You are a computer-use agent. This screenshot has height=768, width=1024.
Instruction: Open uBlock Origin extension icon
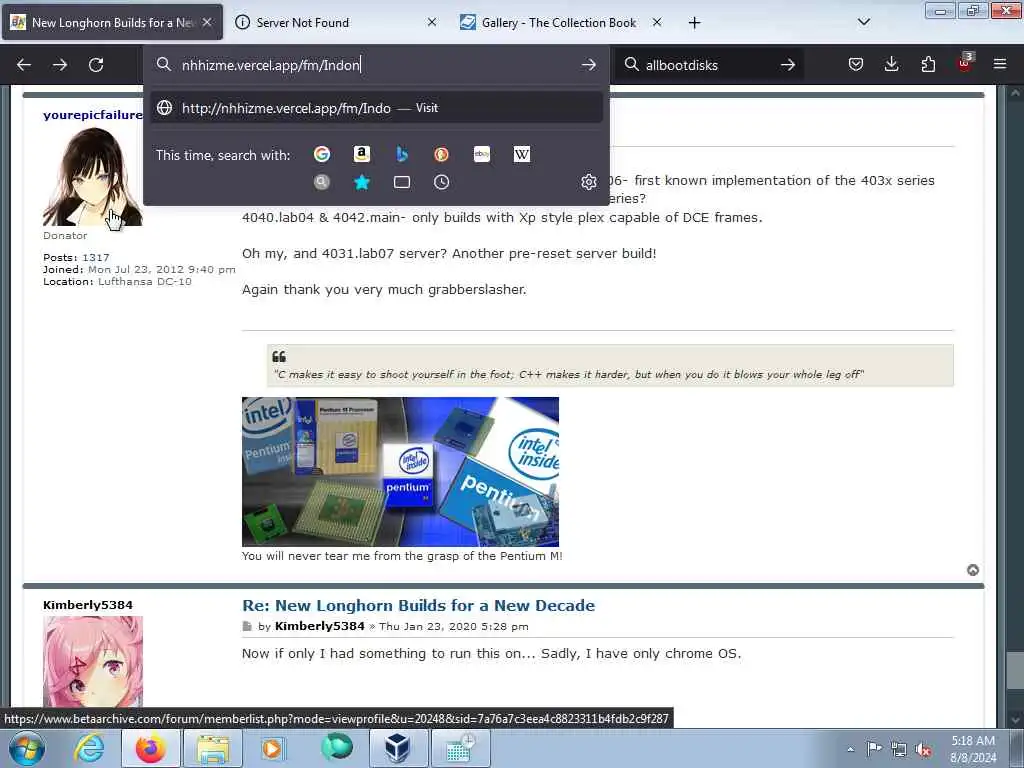(965, 63)
